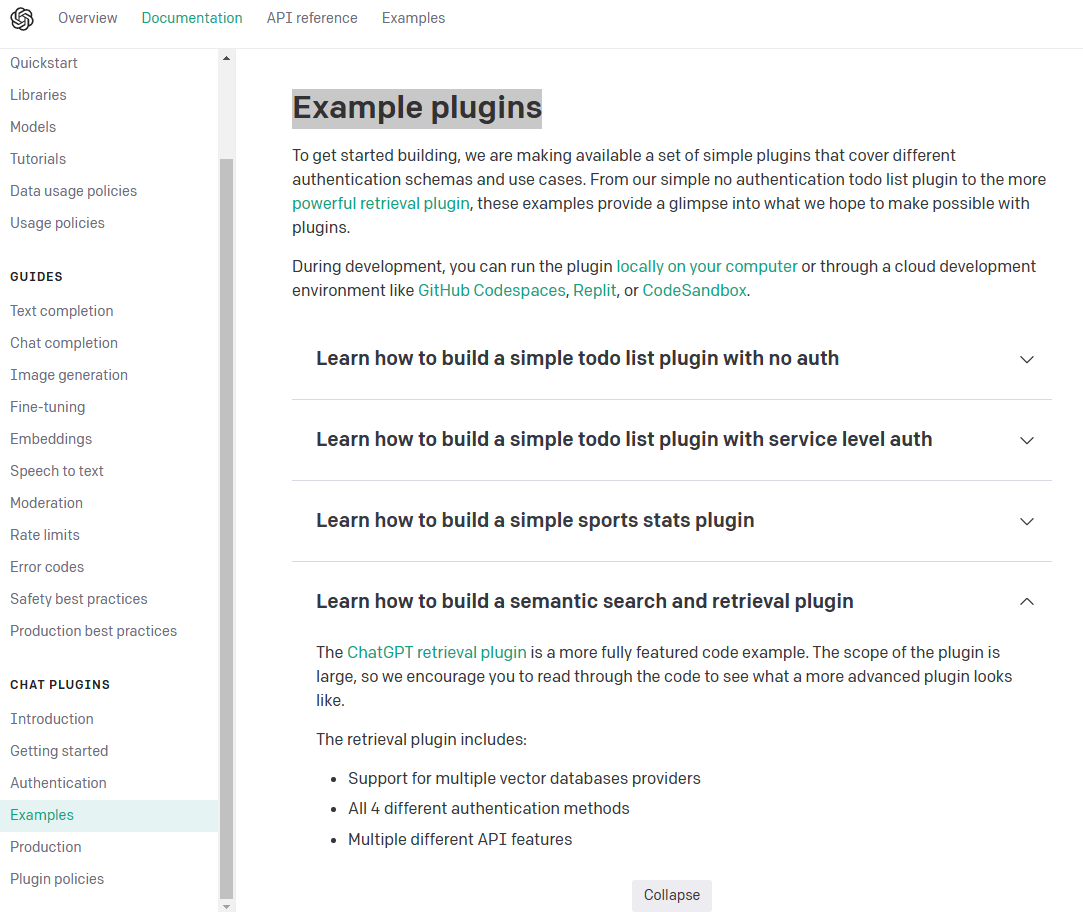Click 'All 4 different authentication methods' bullet
Viewport: 1083px width, 912px height.
point(489,808)
